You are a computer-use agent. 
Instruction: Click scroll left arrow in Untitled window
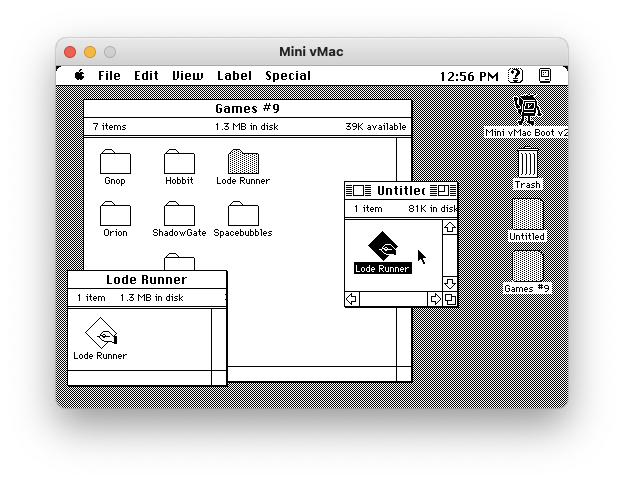pos(352,299)
